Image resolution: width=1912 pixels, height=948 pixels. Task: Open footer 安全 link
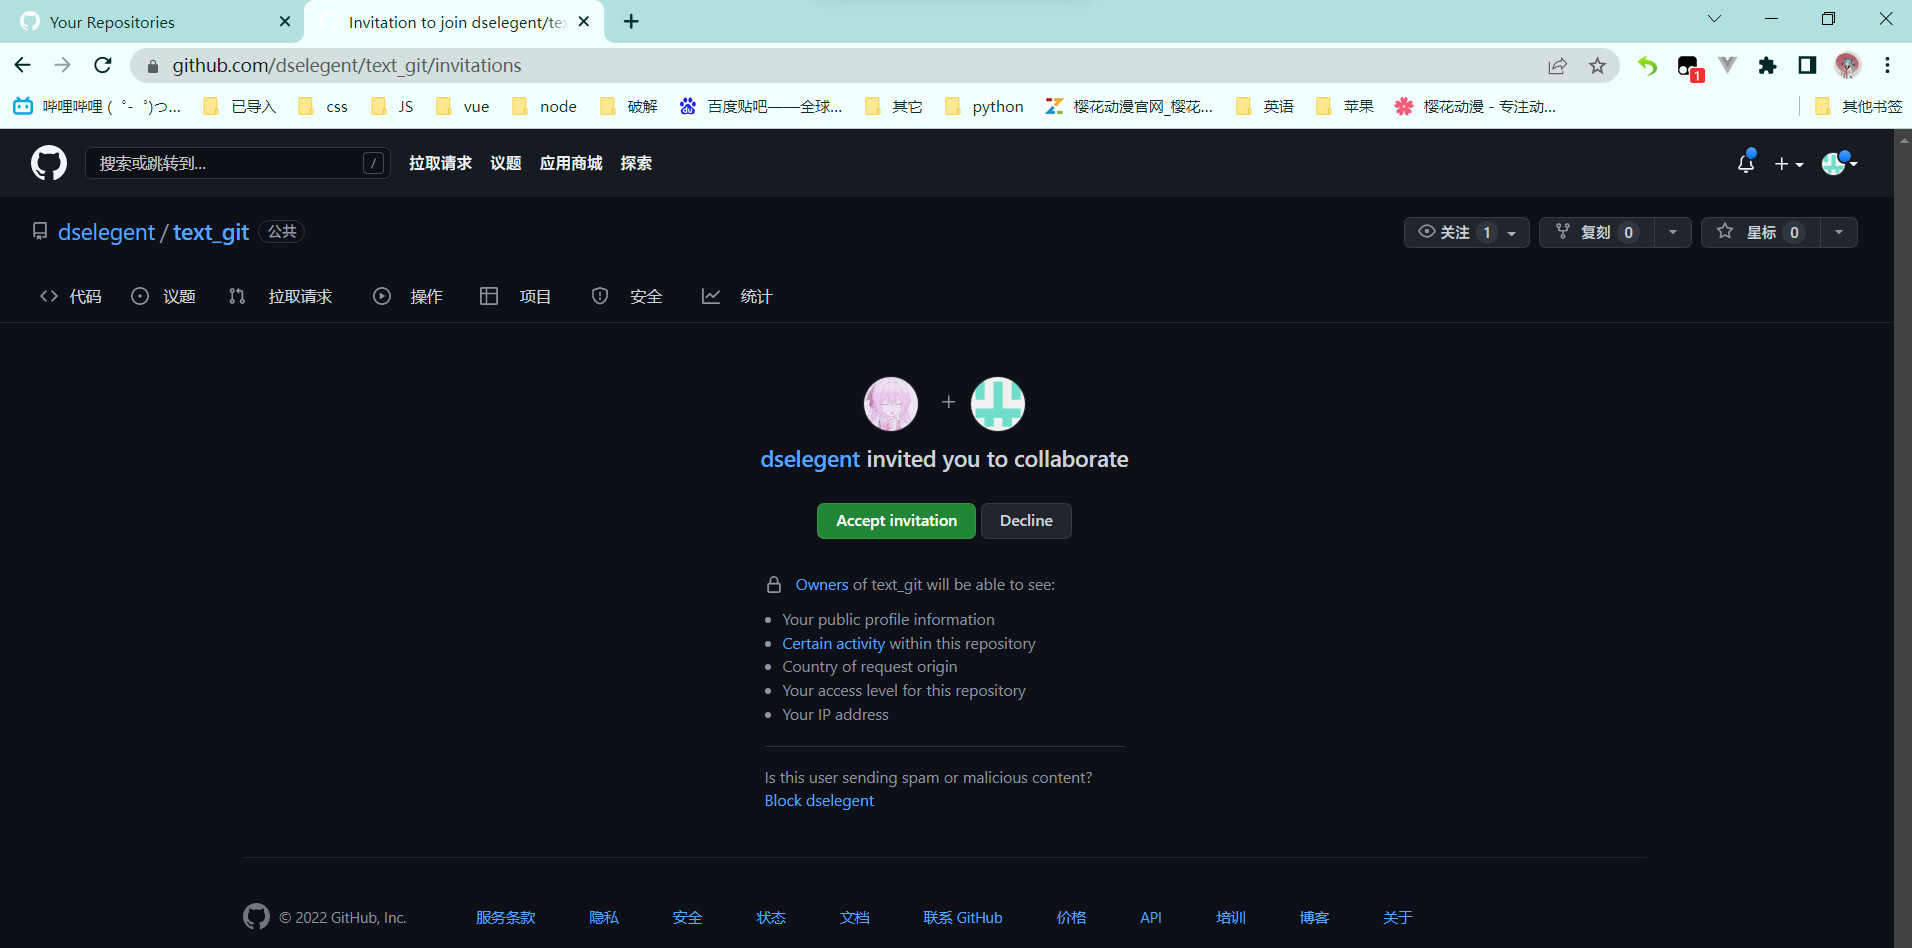pyautogui.click(x=687, y=918)
